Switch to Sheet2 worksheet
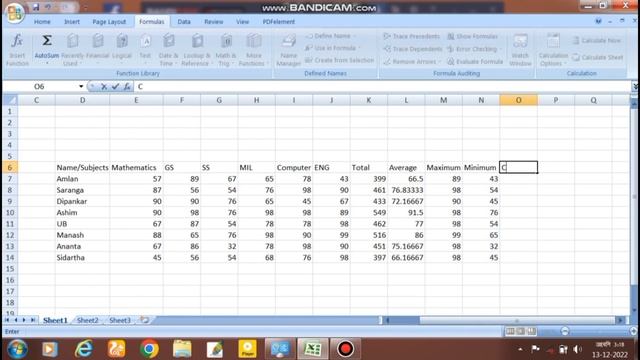The width and height of the screenshot is (640, 360). (x=88, y=320)
